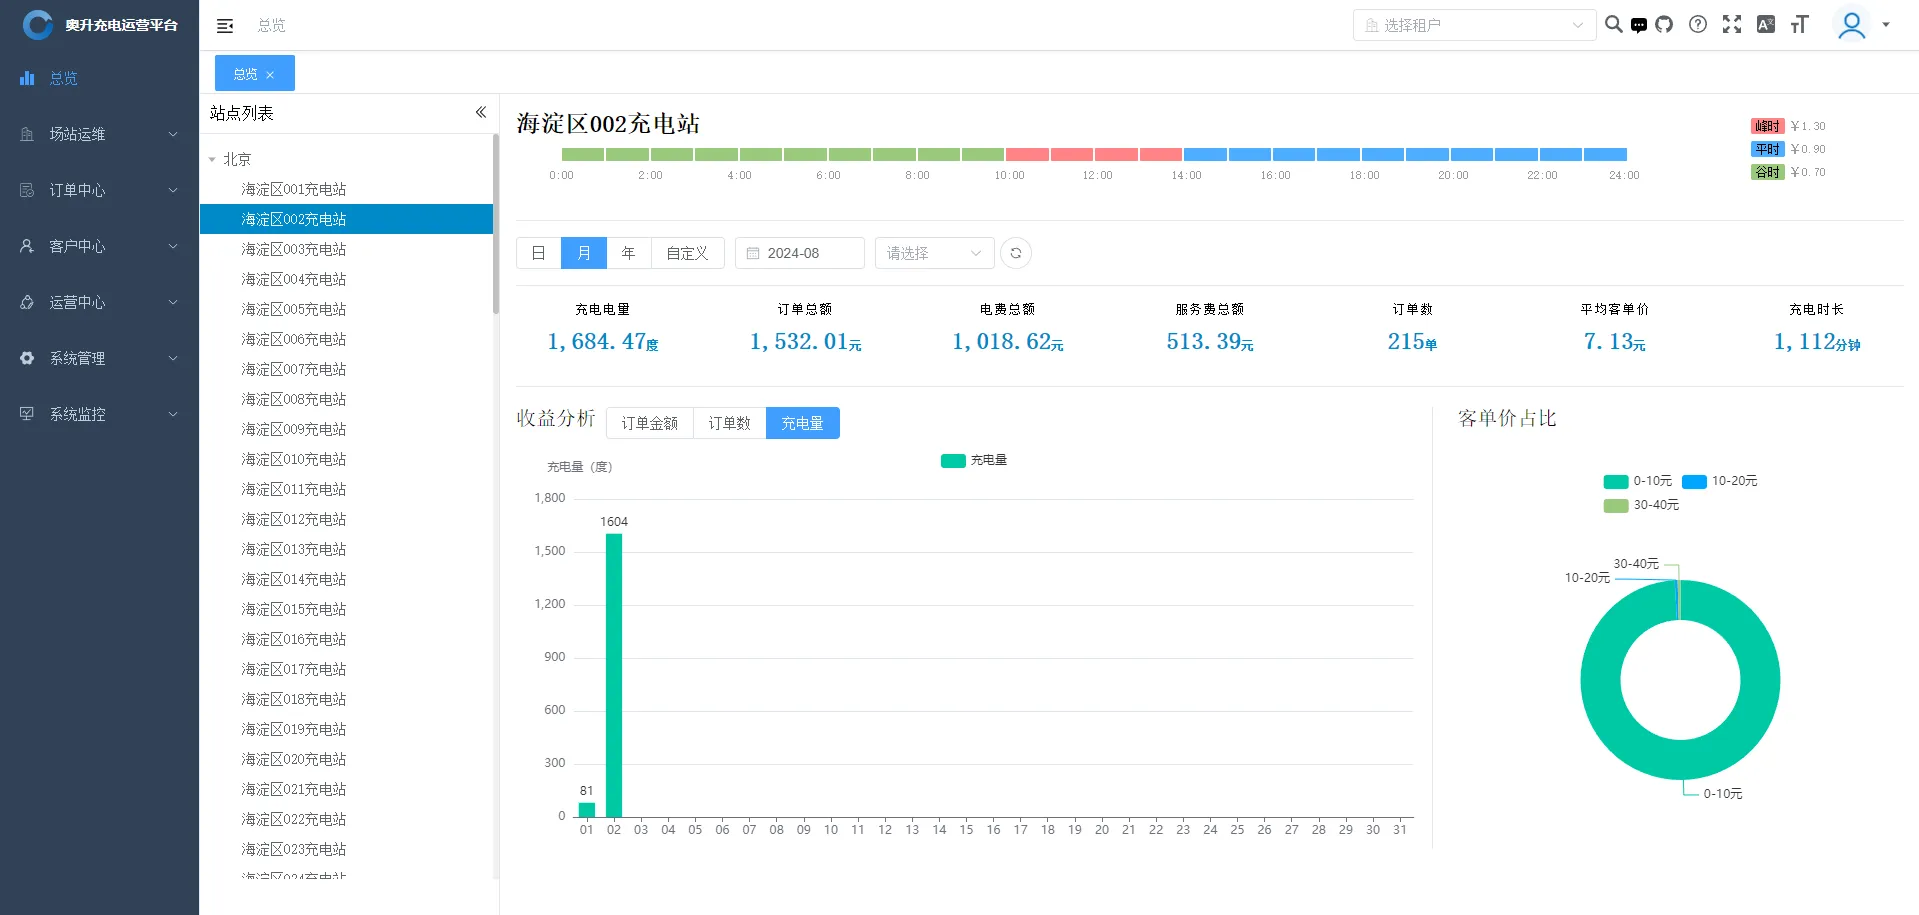The width and height of the screenshot is (1919, 915).
Task: Collapse the 站点列表 panel with double-arrow icon
Action: click(x=481, y=112)
